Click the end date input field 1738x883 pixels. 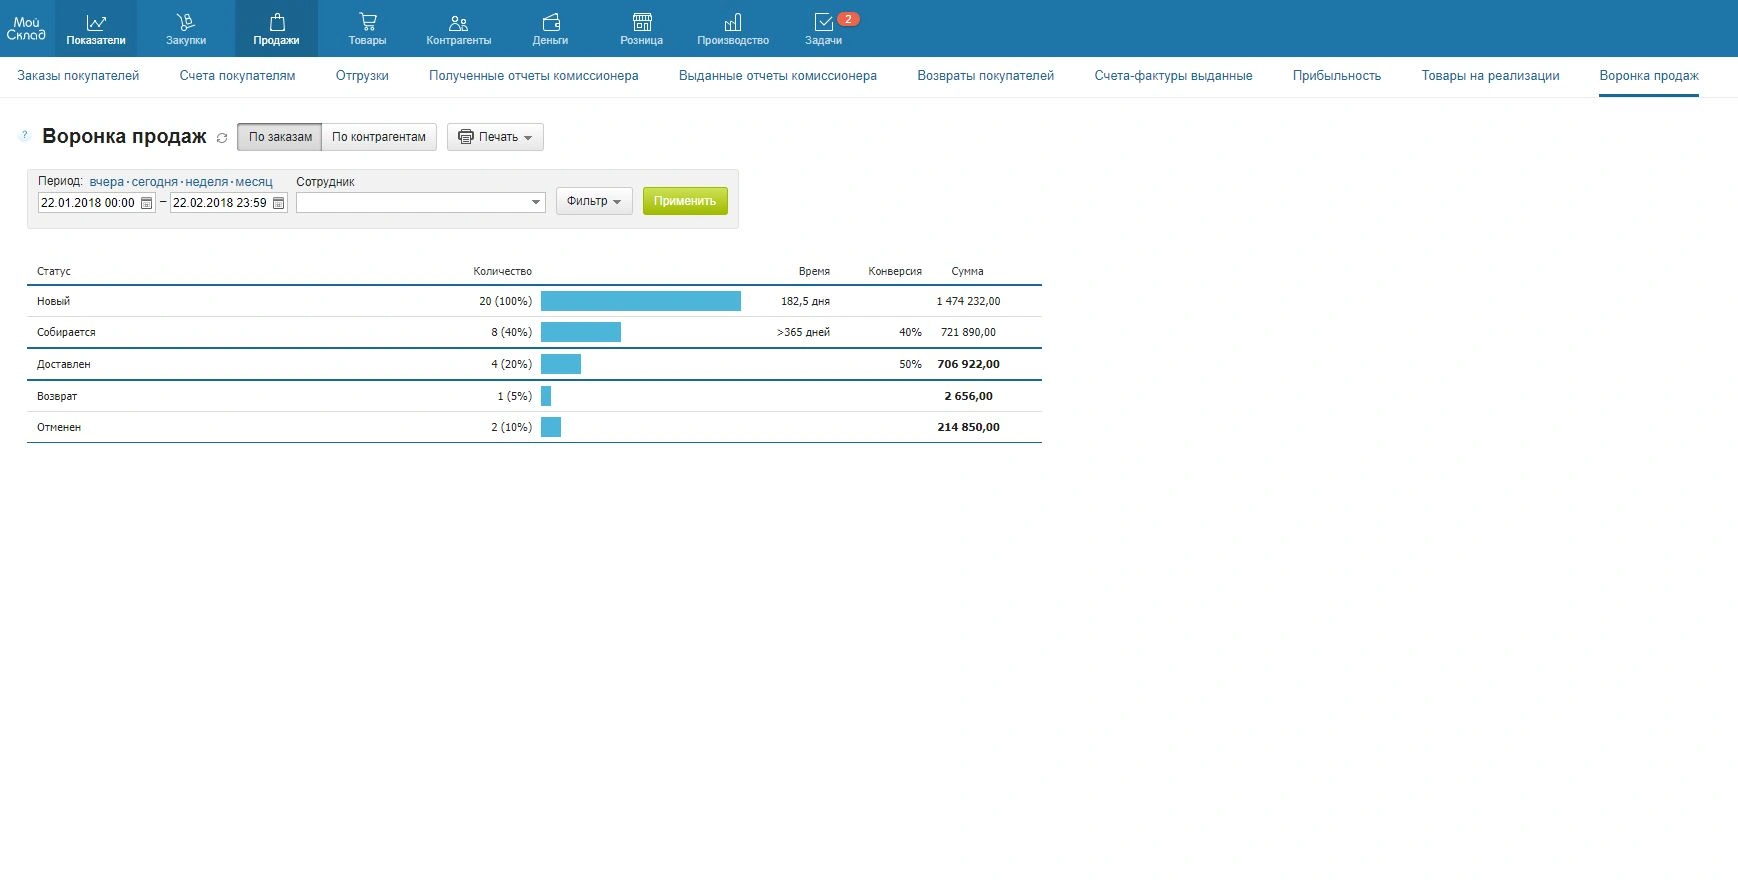[x=220, y=203]
